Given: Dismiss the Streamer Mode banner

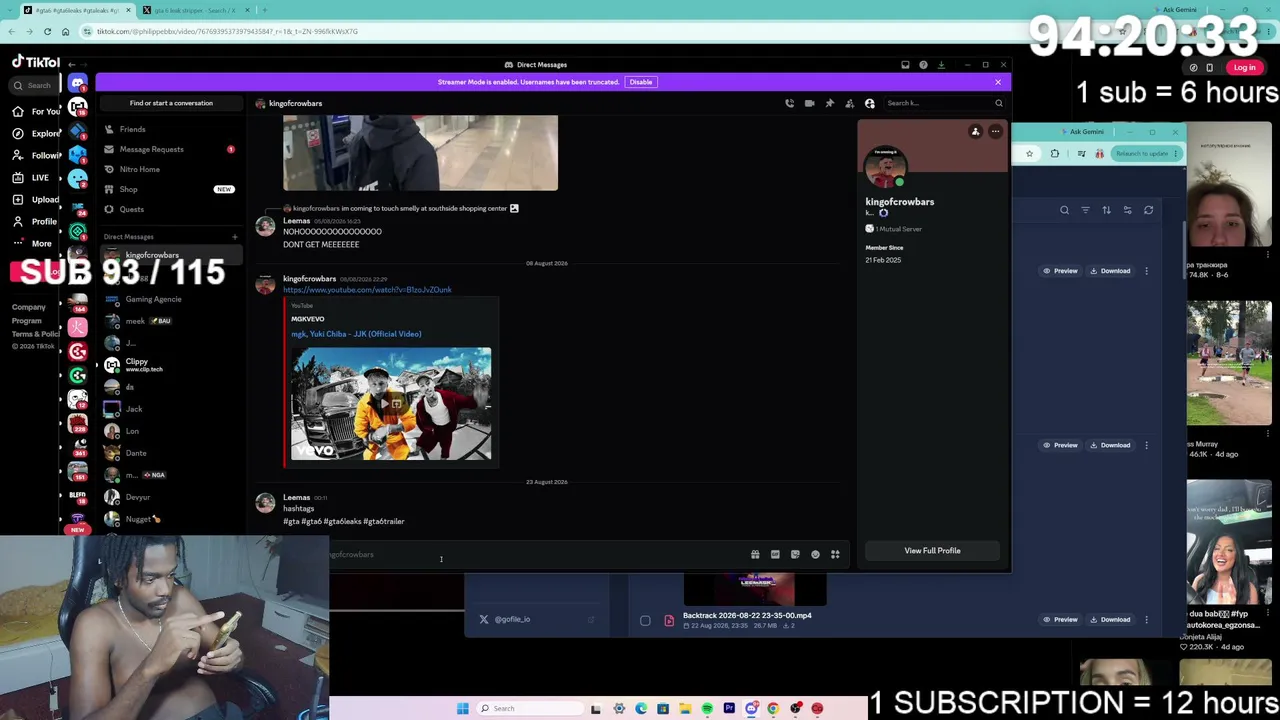Looking at the screenshot, I should point(998,82).
